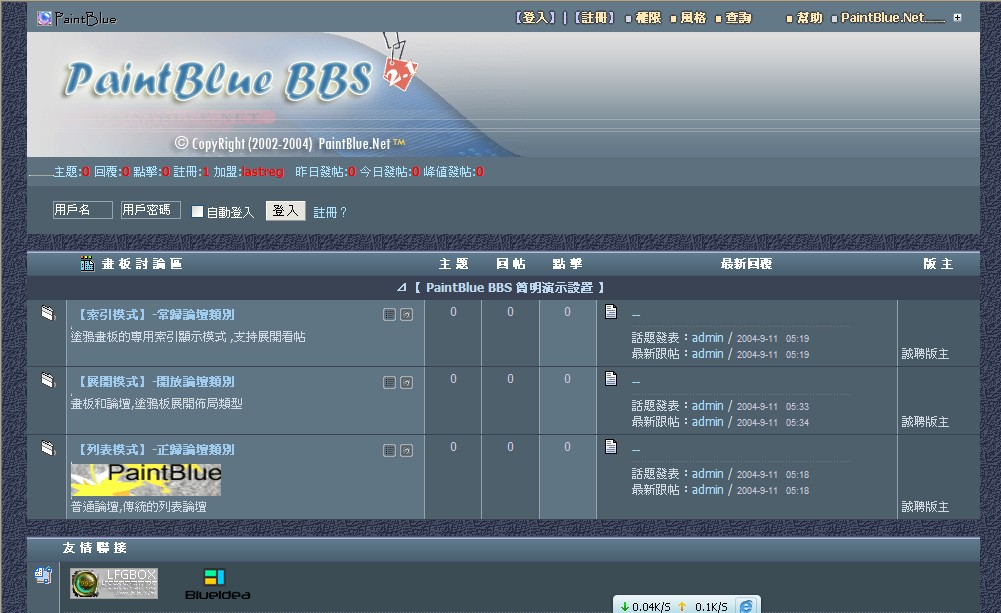Click the PaintBlue logo image in 【列表模式】 forum
The height and width of the screenshot is (613, 1001).
coord(146,480)
